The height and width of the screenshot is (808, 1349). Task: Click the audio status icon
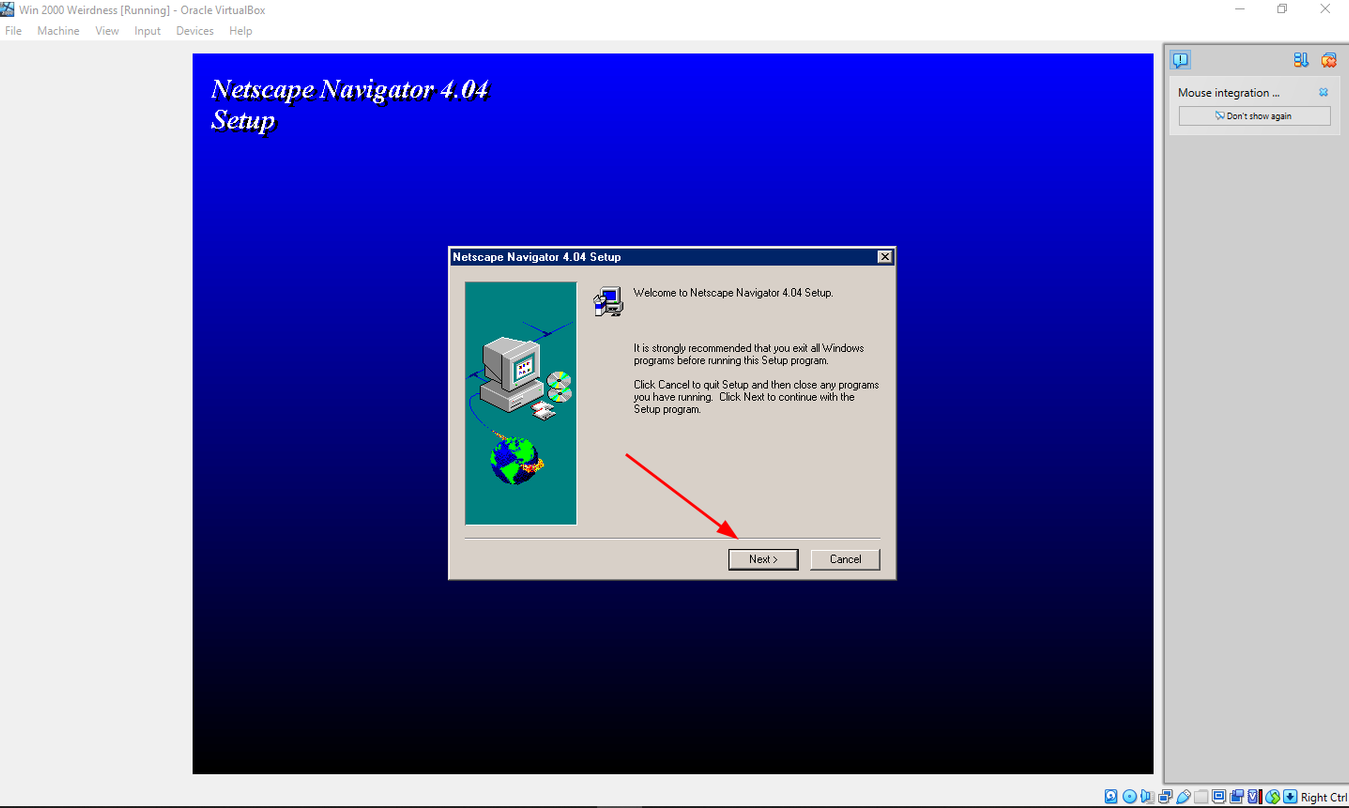tap(1147, 797)
